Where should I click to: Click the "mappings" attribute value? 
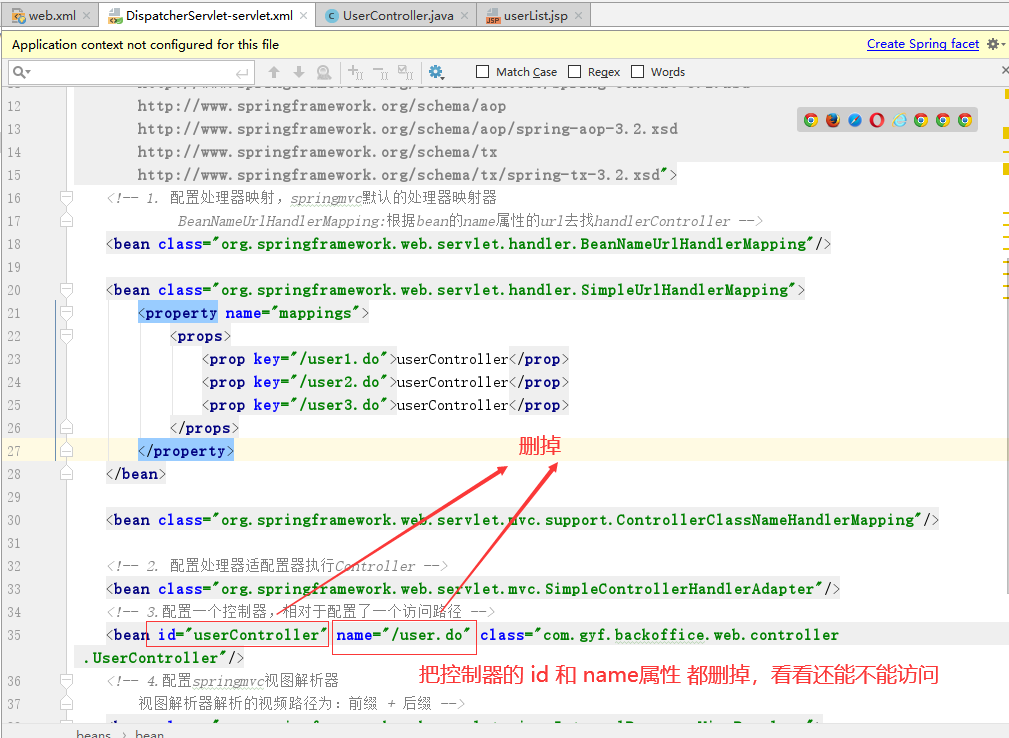tap(315, 313)
